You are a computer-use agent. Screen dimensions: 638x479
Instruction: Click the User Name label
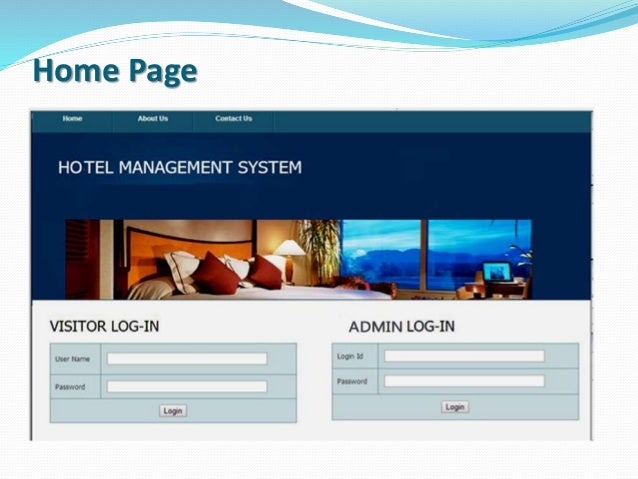point(72,359)
